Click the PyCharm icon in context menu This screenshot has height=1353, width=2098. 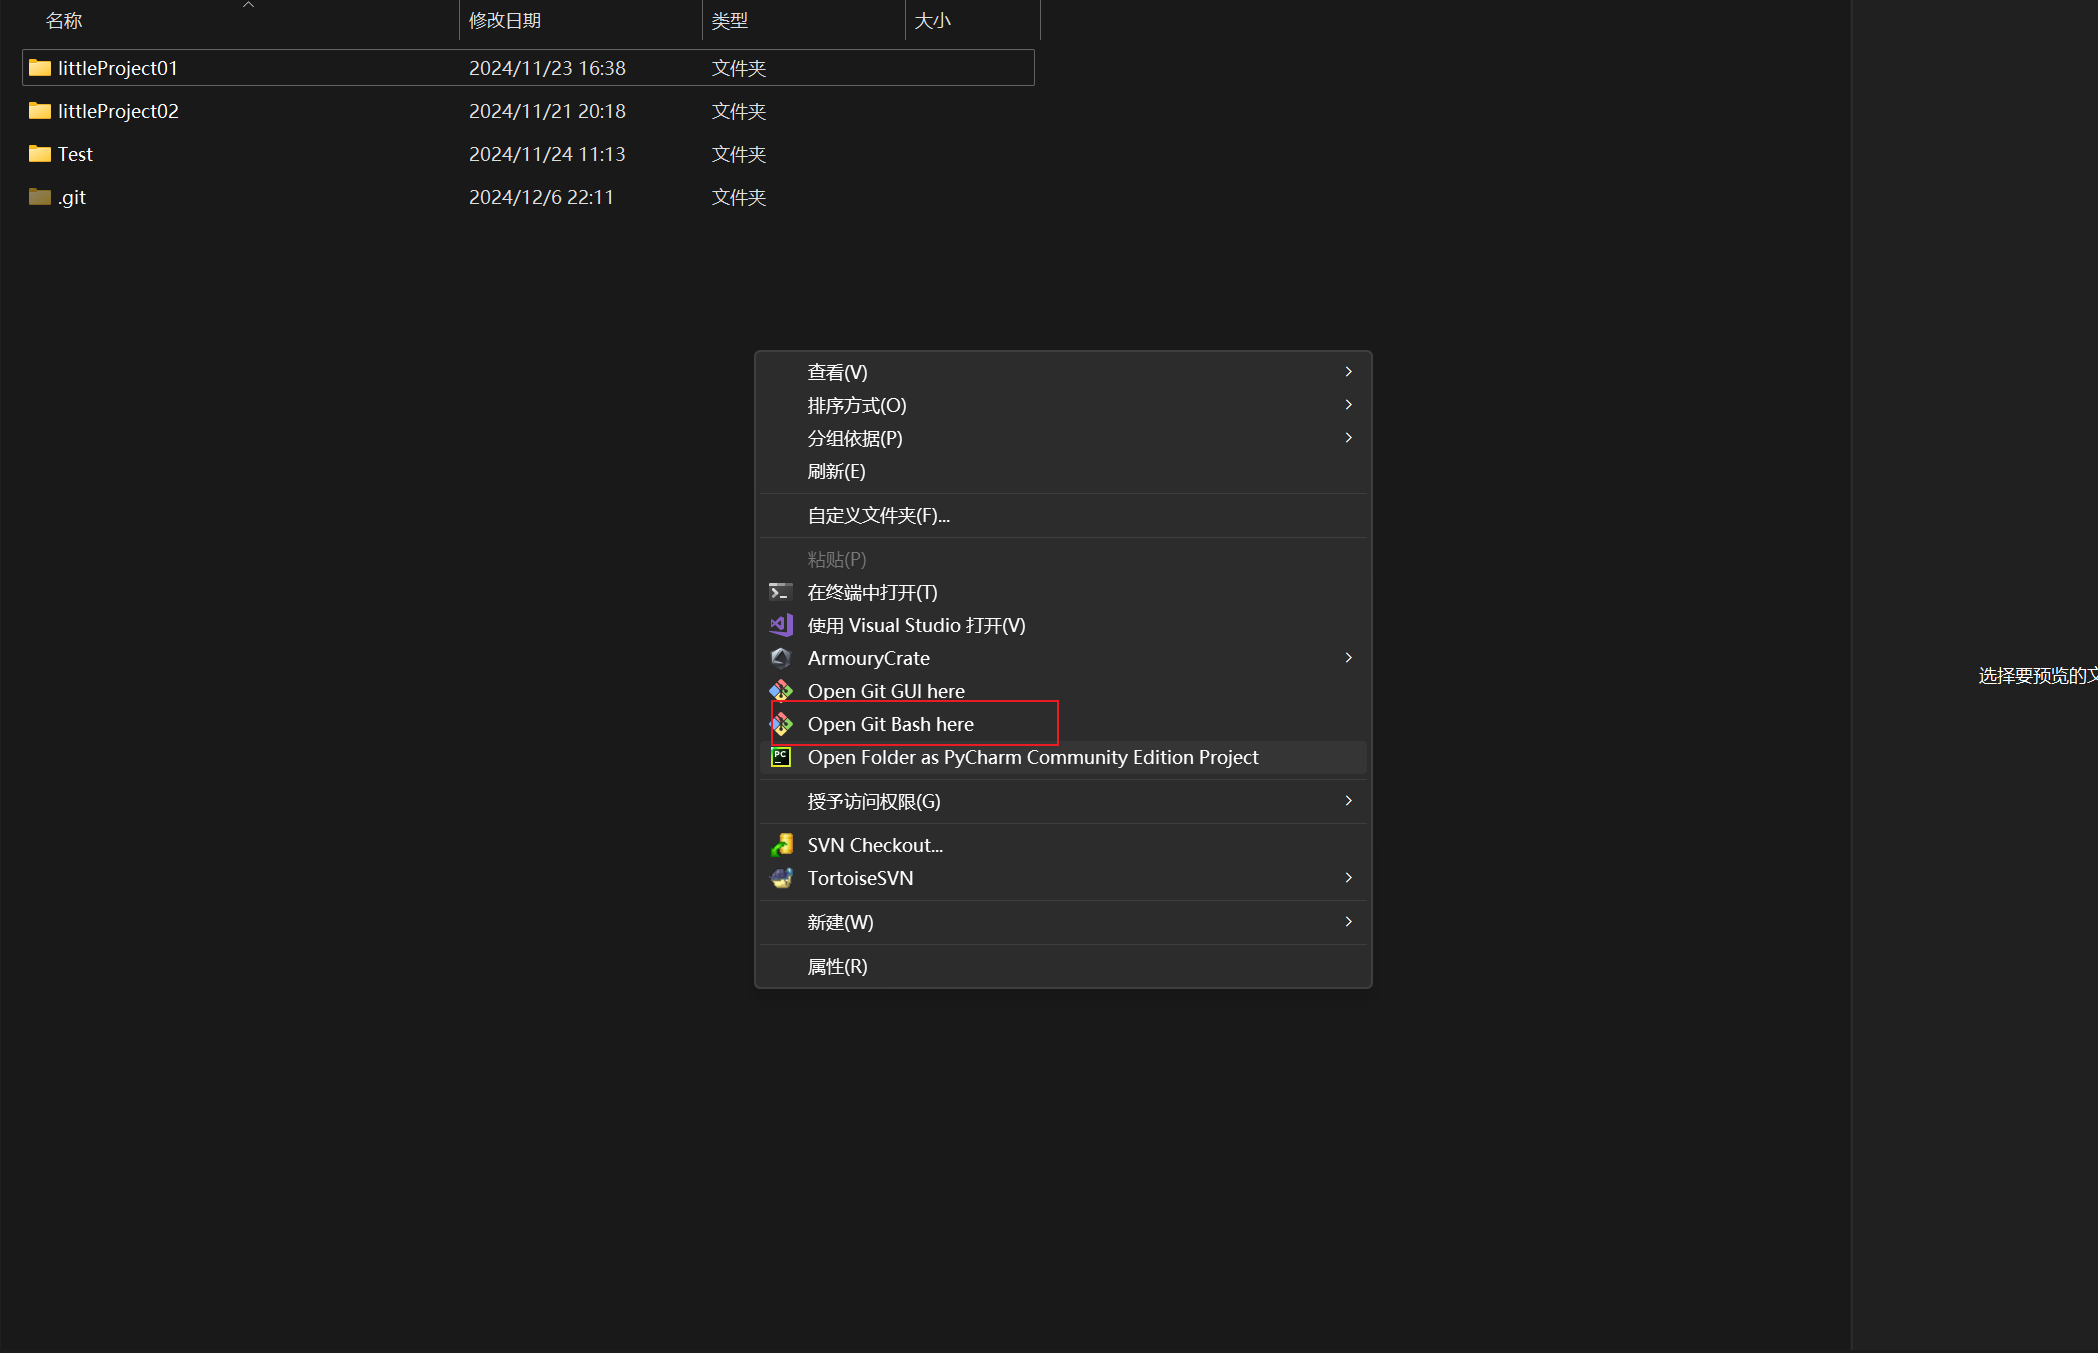pos(780,757)
